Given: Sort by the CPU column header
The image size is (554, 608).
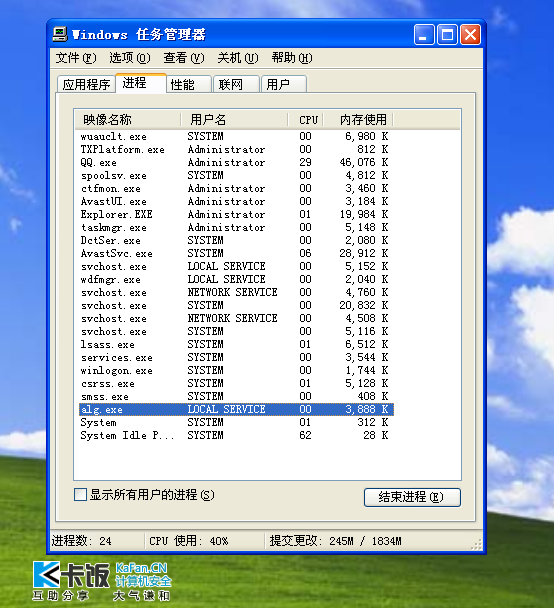Looking at the screenshot, I should (x=306, y=119).
